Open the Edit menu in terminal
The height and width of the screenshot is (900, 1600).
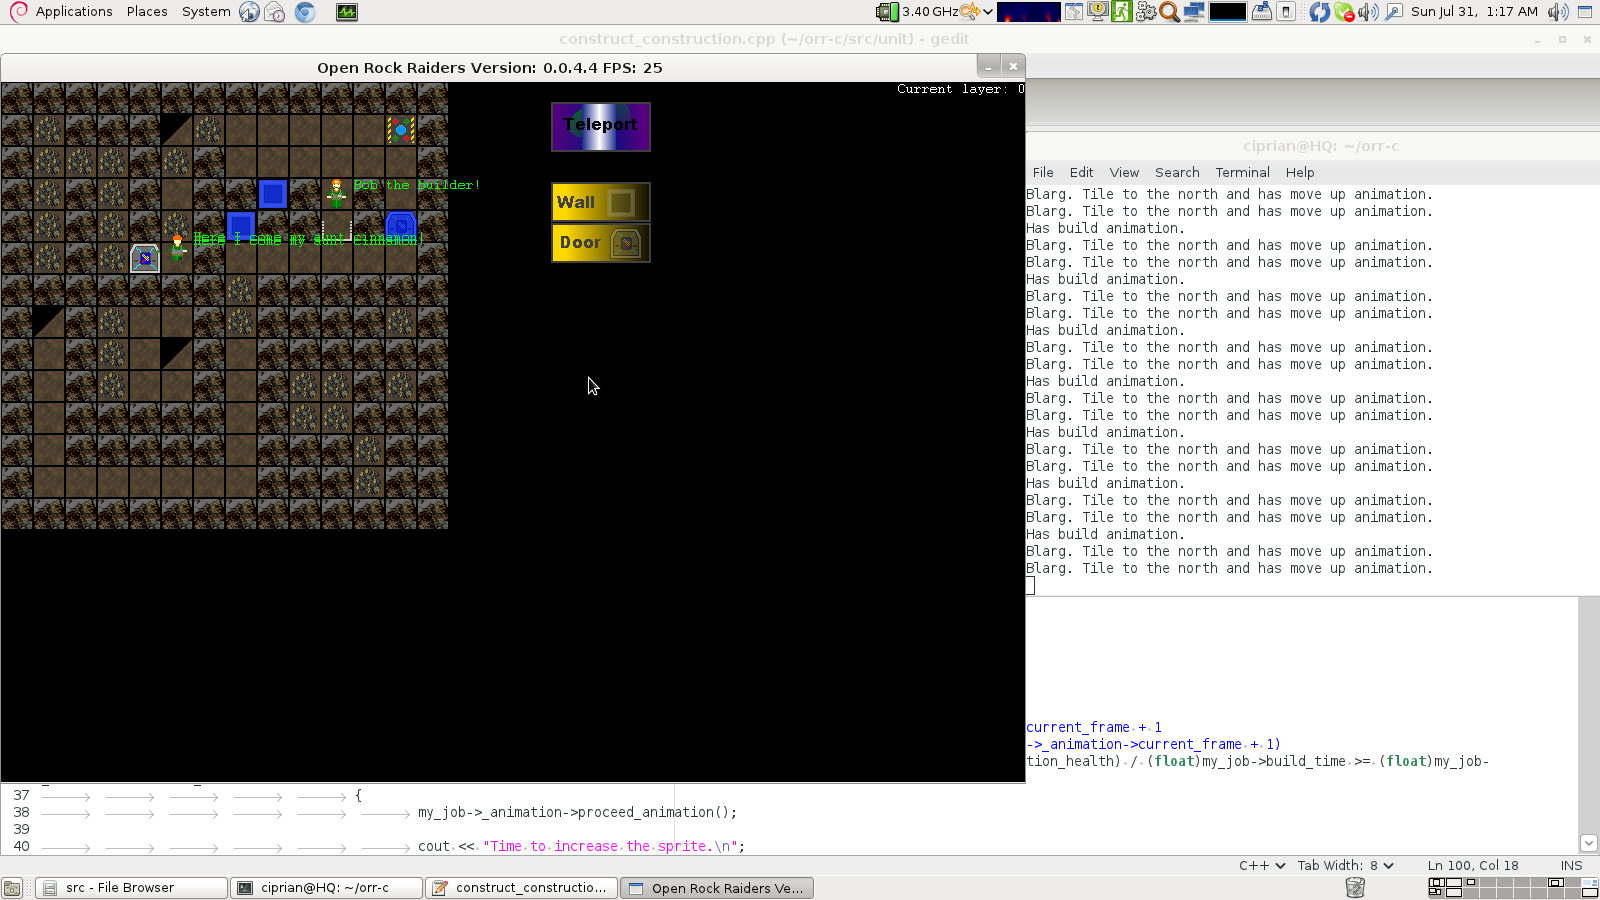1081,172
